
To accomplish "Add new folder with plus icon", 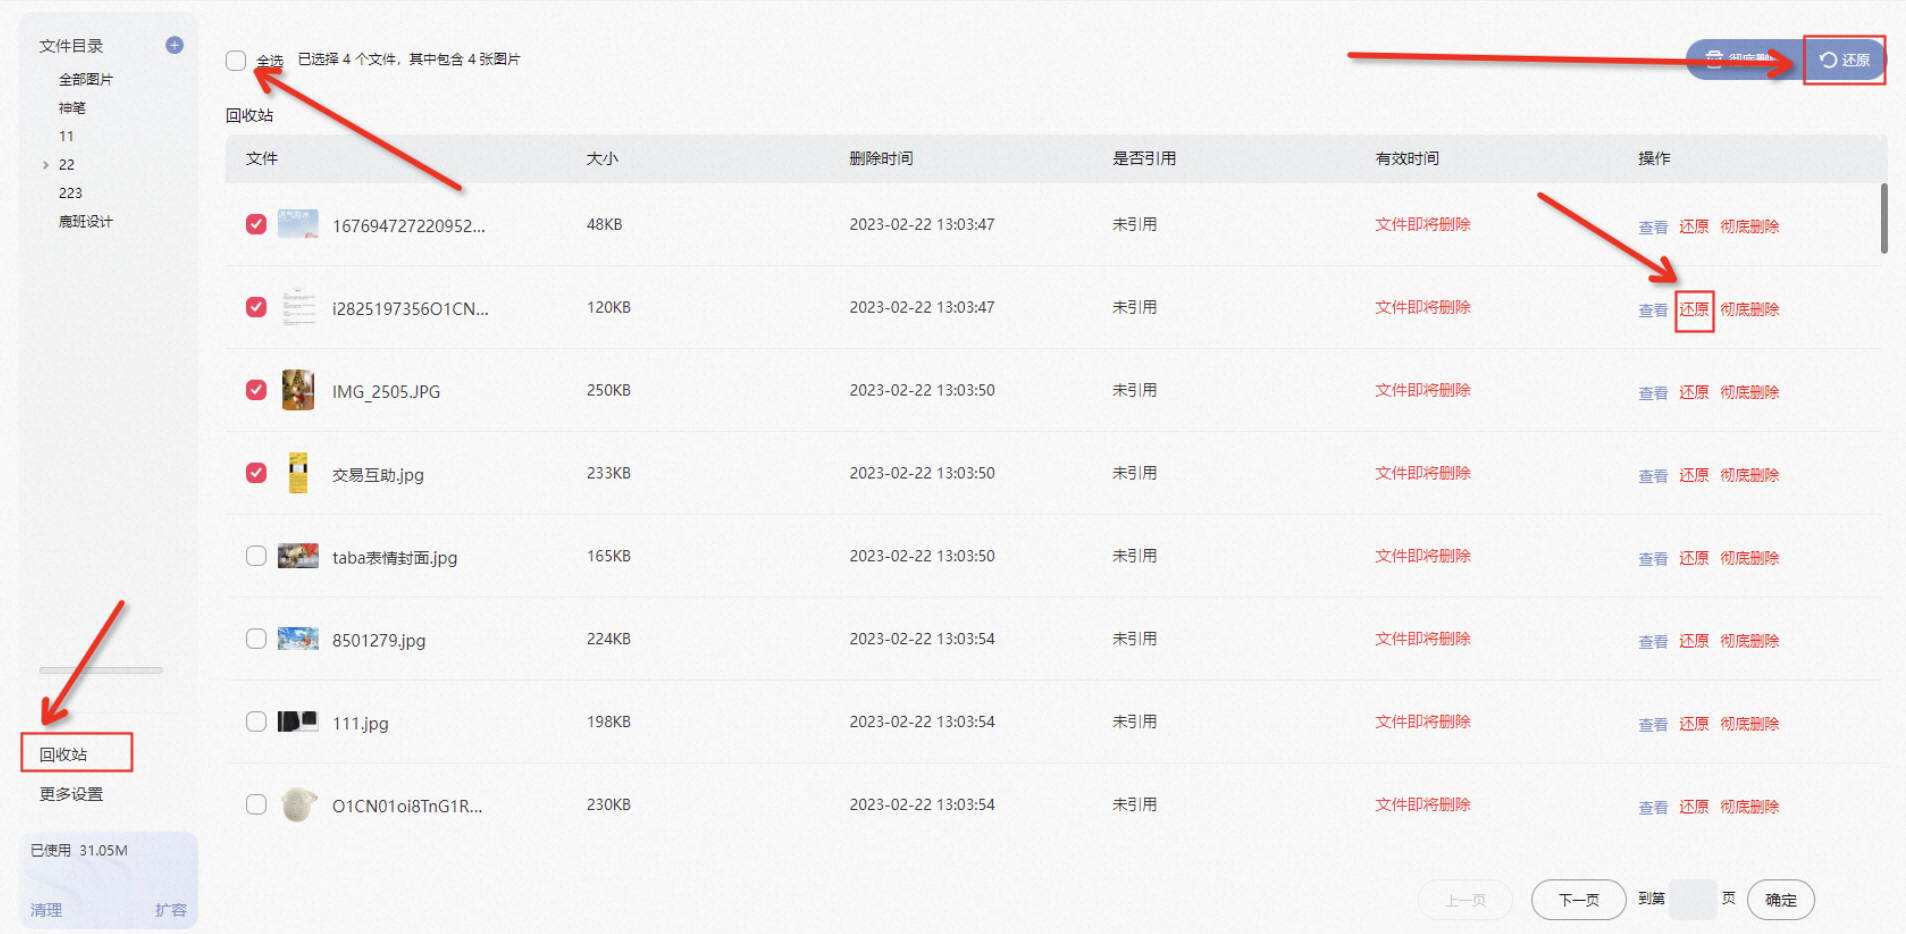I will click(x=174, y=45).
